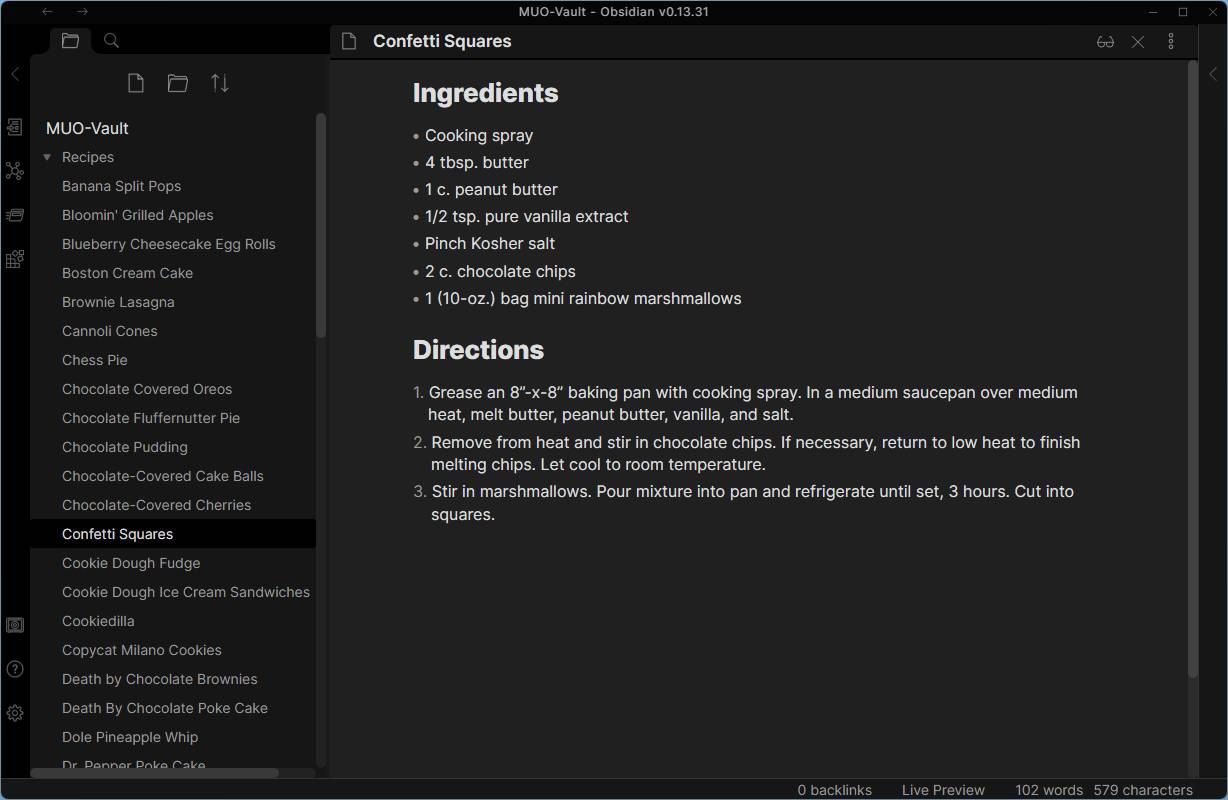Screen dimensions: 1228x800
Task: Create a new note
Action: pos(136,84)
